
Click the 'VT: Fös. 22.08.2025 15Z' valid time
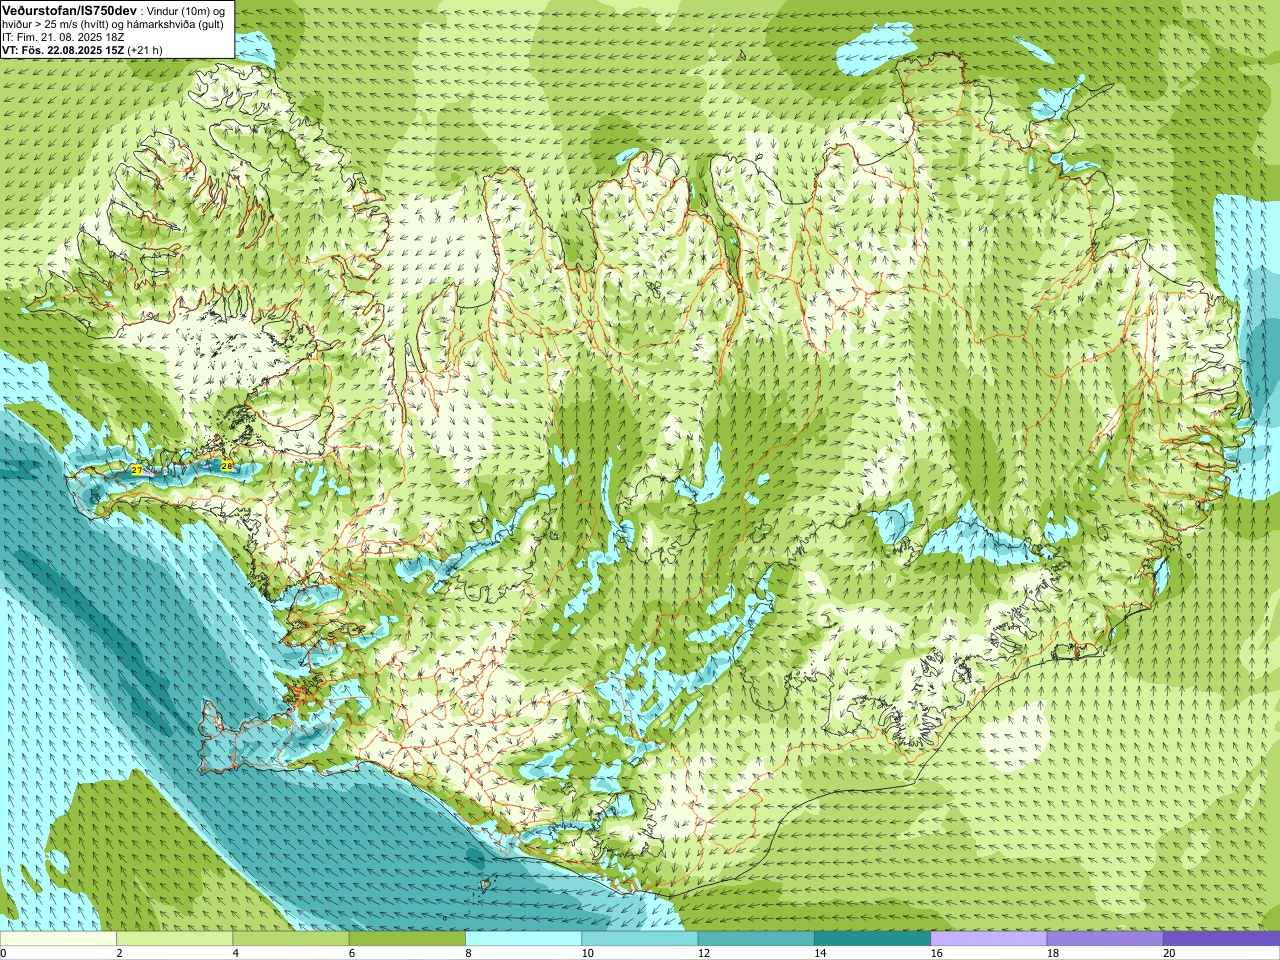tap(63, 50)
